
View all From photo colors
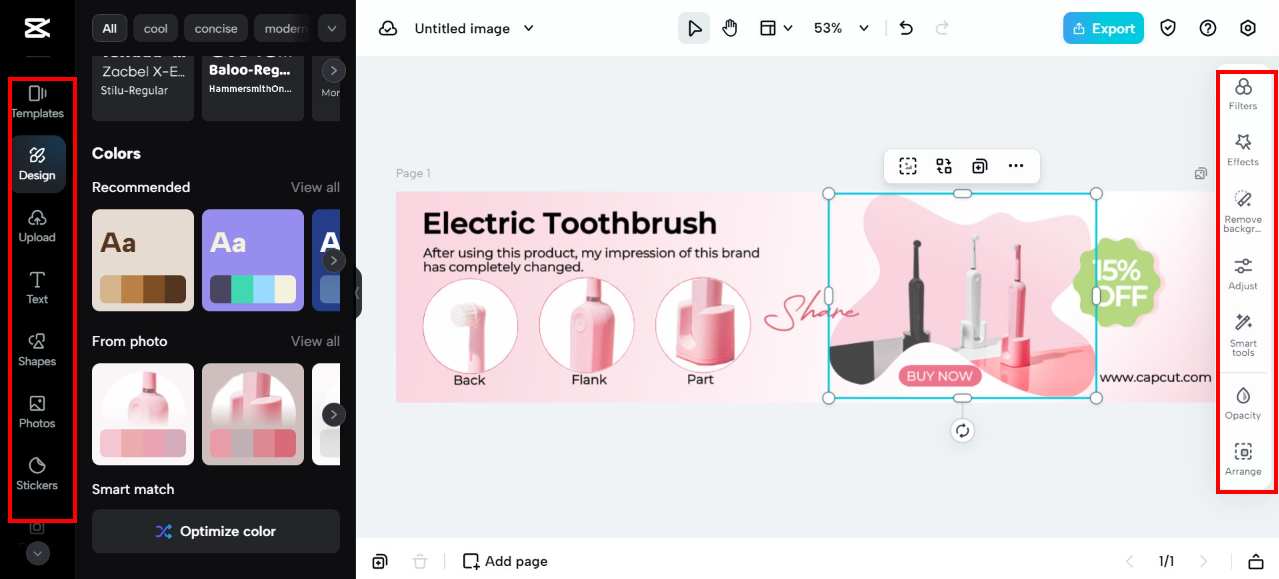pyautogui.click(x=315, y=341)
